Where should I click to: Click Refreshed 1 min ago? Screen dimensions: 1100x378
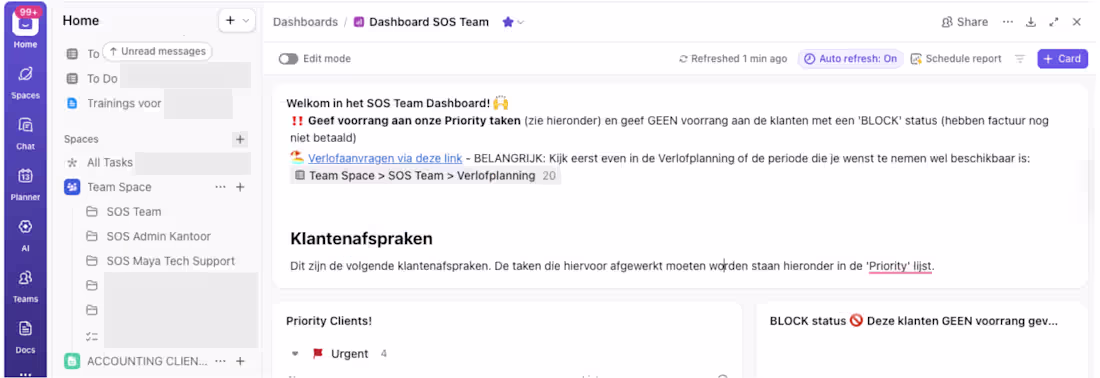(733, 59)
